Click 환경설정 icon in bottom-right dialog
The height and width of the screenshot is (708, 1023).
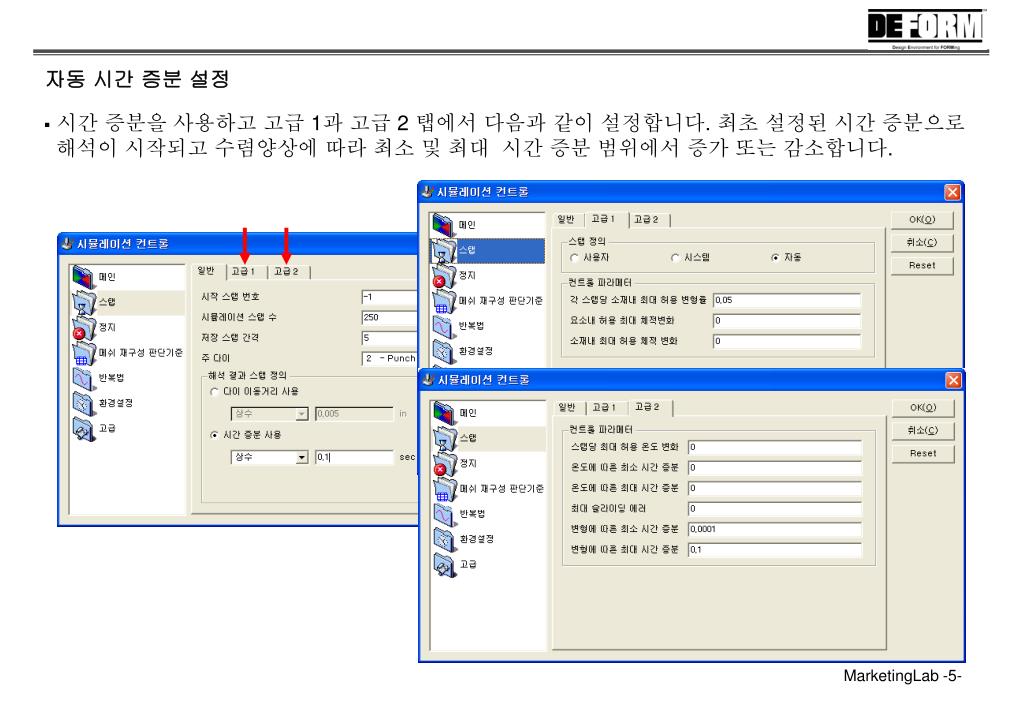tap(445, 539)
